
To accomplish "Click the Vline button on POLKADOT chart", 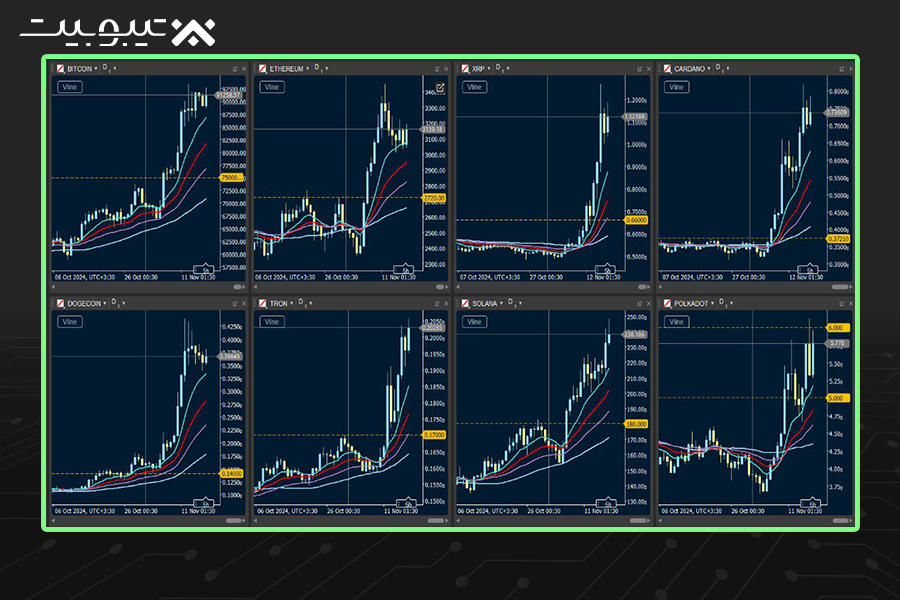I will pyautogui.click(x=676, y=322).
